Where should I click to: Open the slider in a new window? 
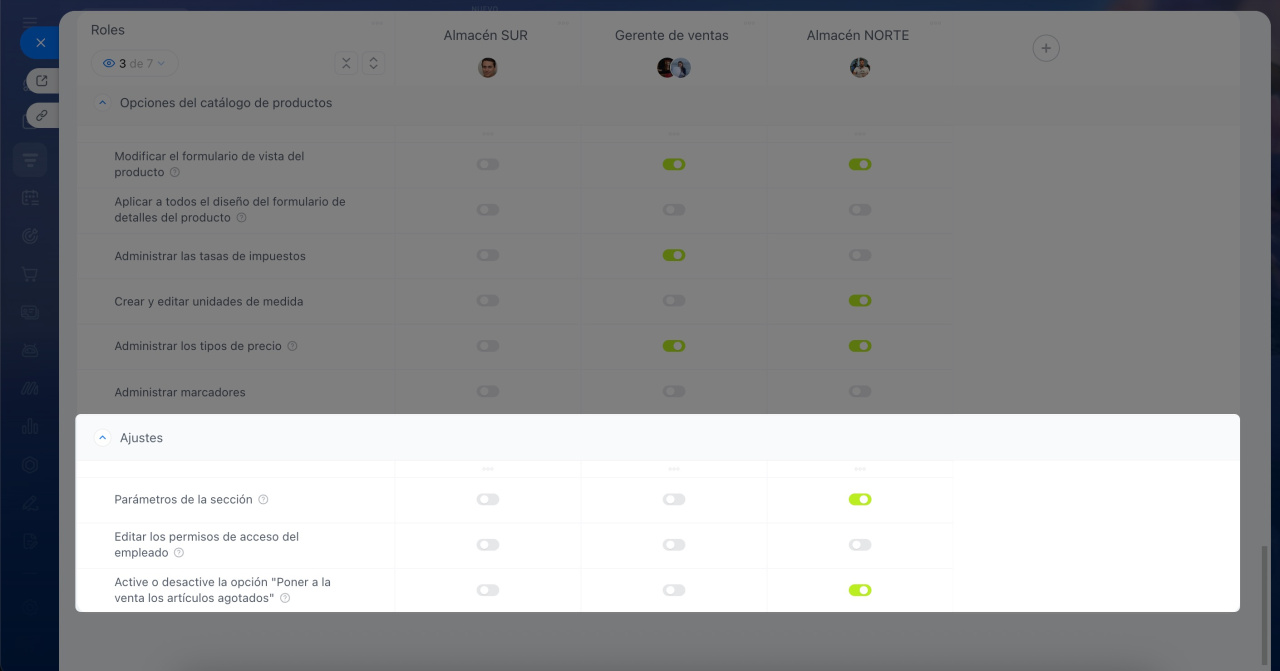pos(41,81)
